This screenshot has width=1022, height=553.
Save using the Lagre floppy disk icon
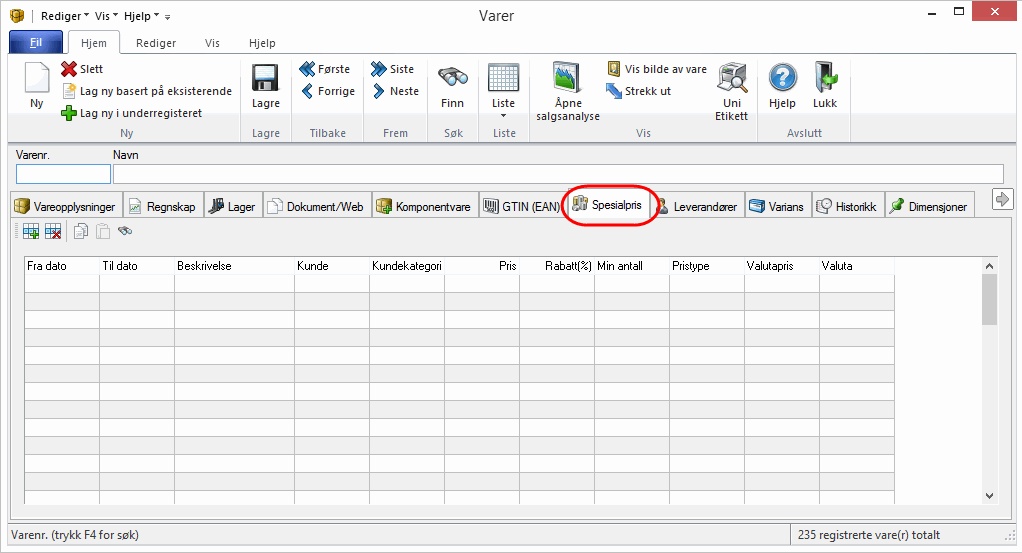tap(265, 80)
